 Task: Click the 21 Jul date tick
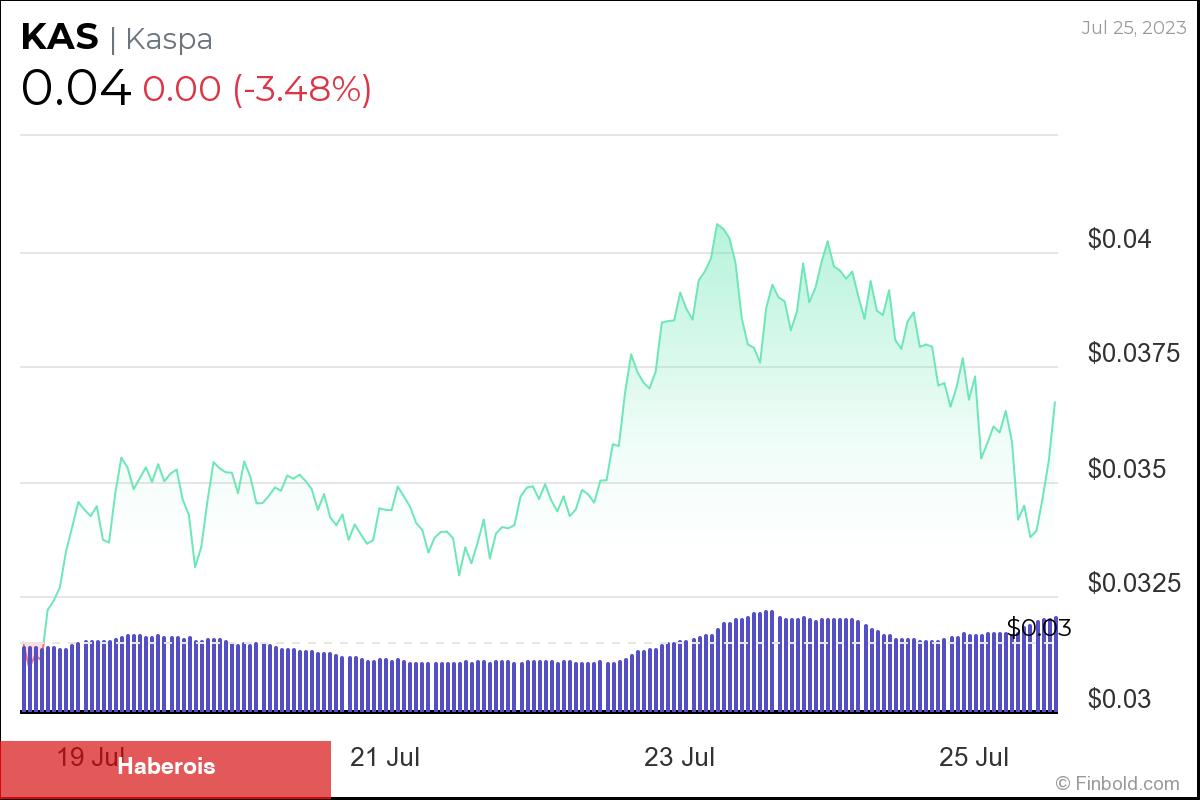[x=385, y=757]
